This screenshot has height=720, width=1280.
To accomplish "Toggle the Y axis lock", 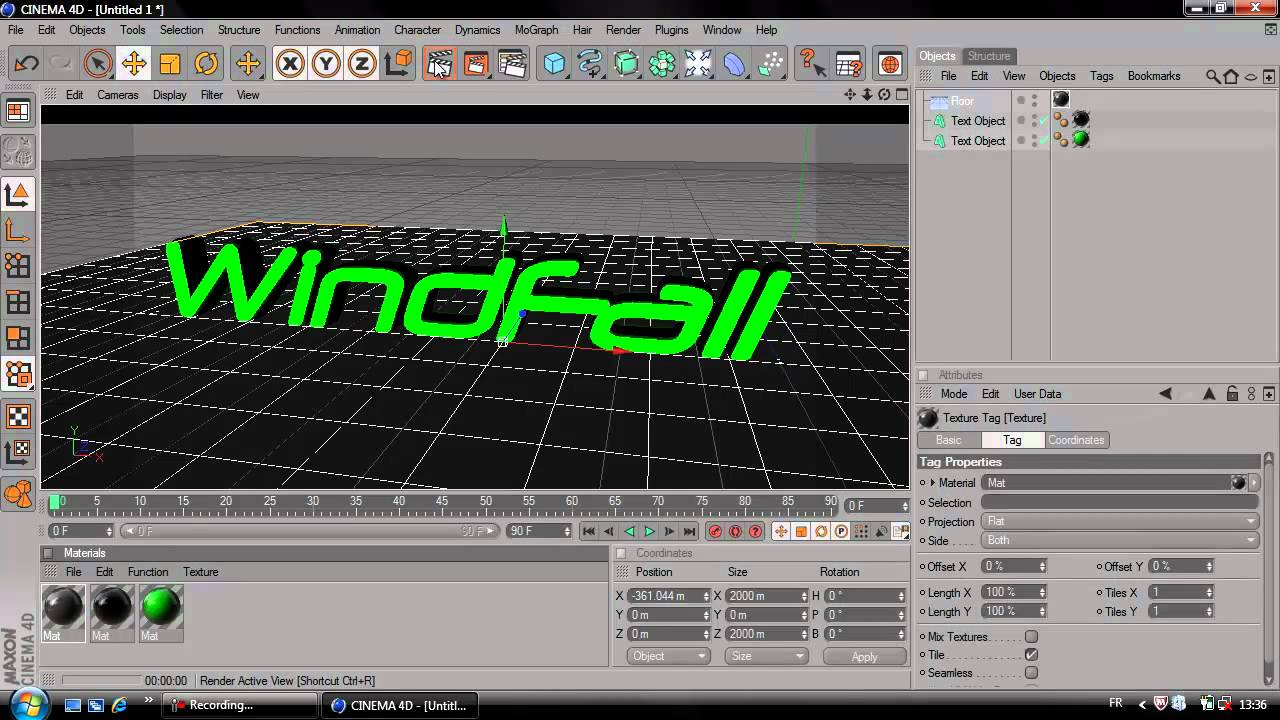I will coord(326,65).
